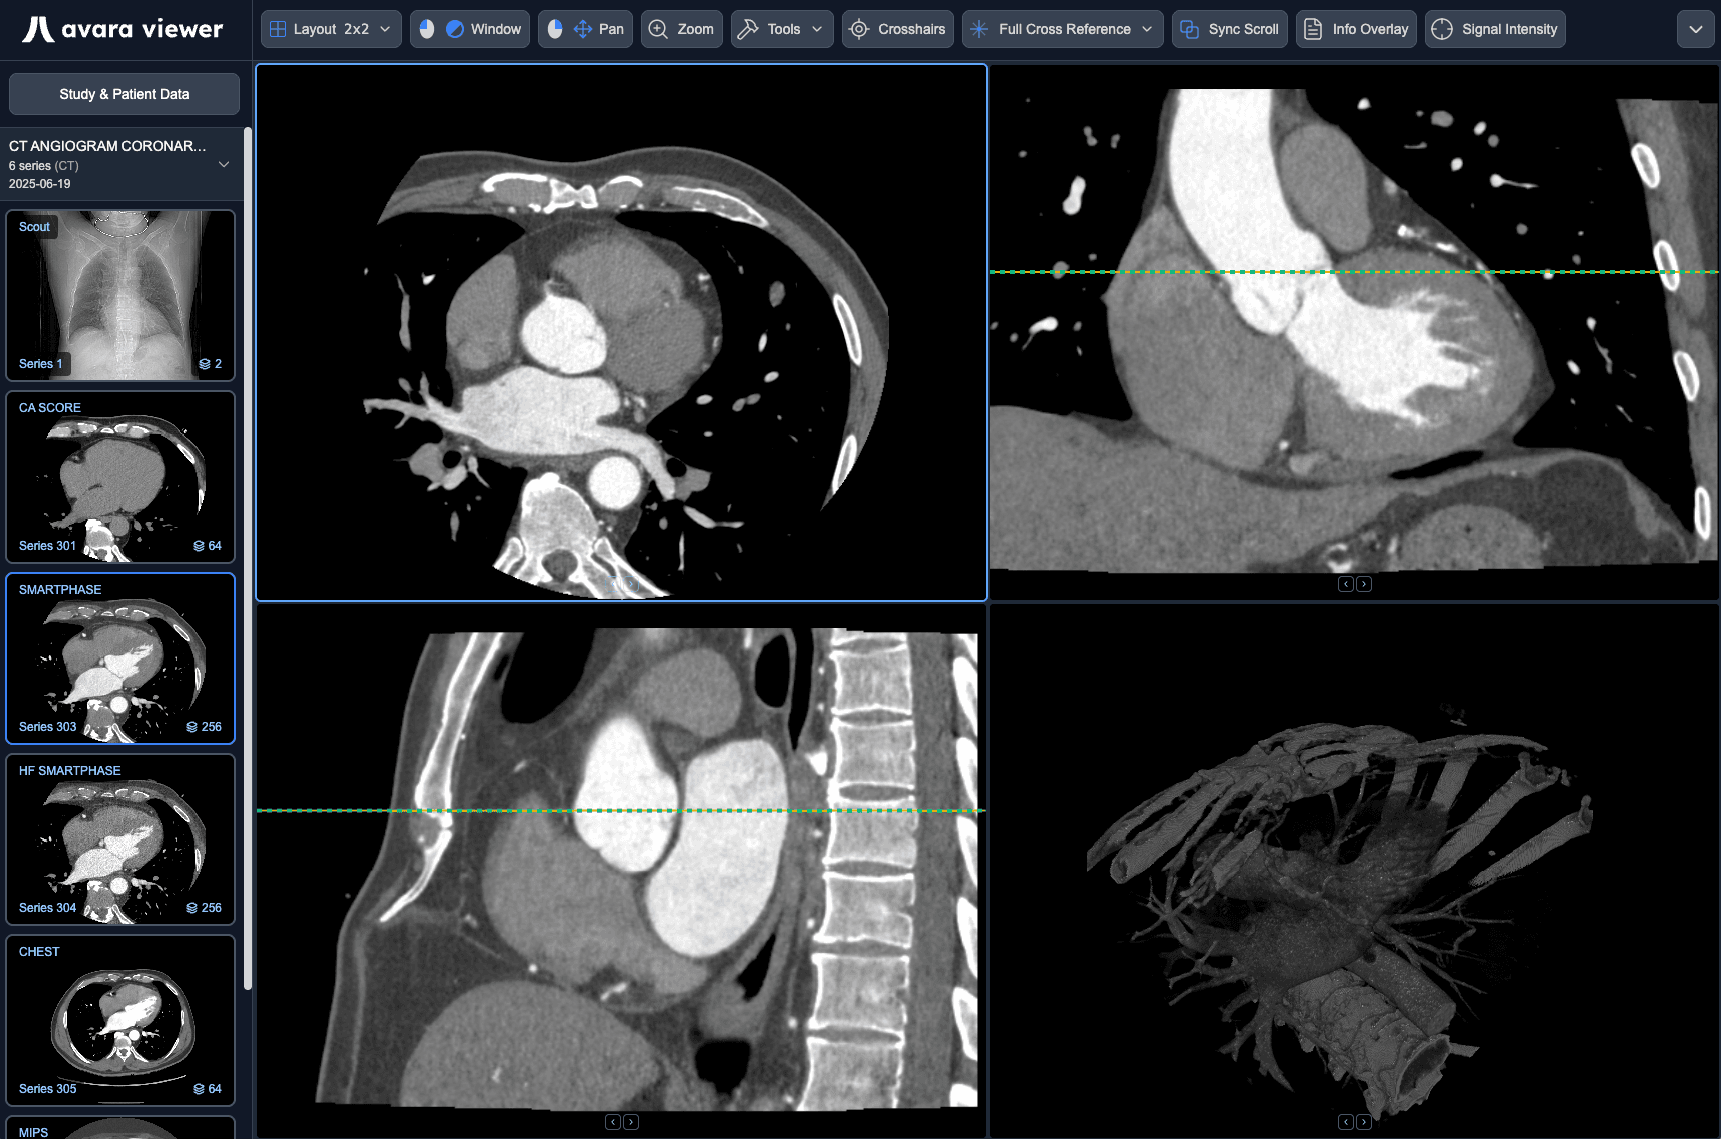Pick the HF SMARTPHASE Series 304 thumbnail

121,839
